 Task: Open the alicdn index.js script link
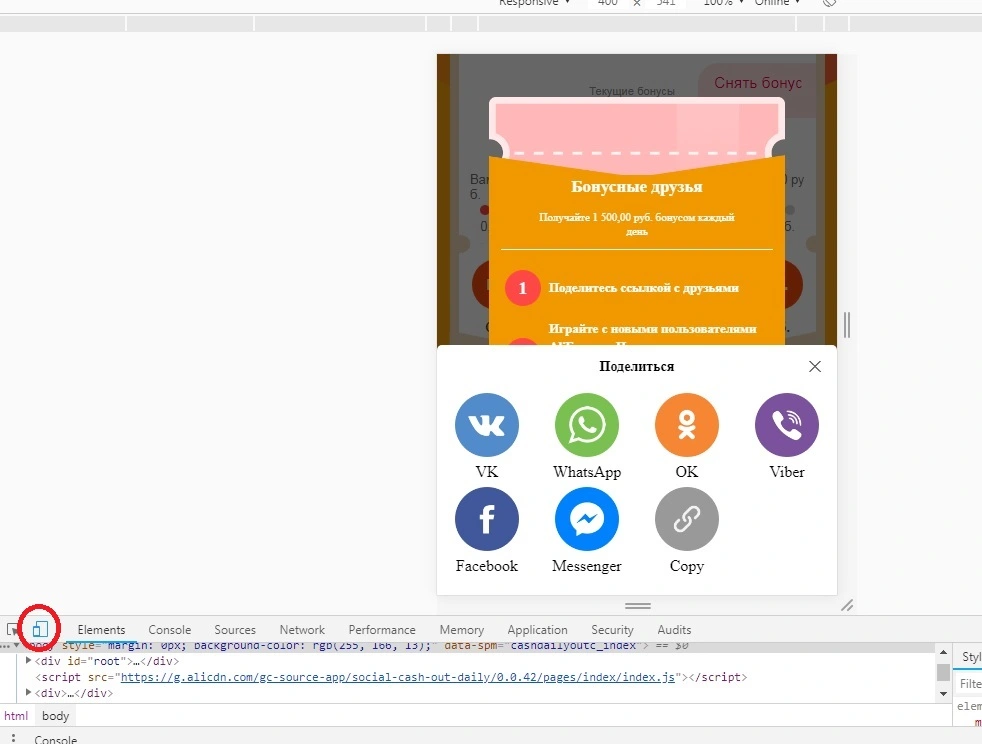click(398, 677)
